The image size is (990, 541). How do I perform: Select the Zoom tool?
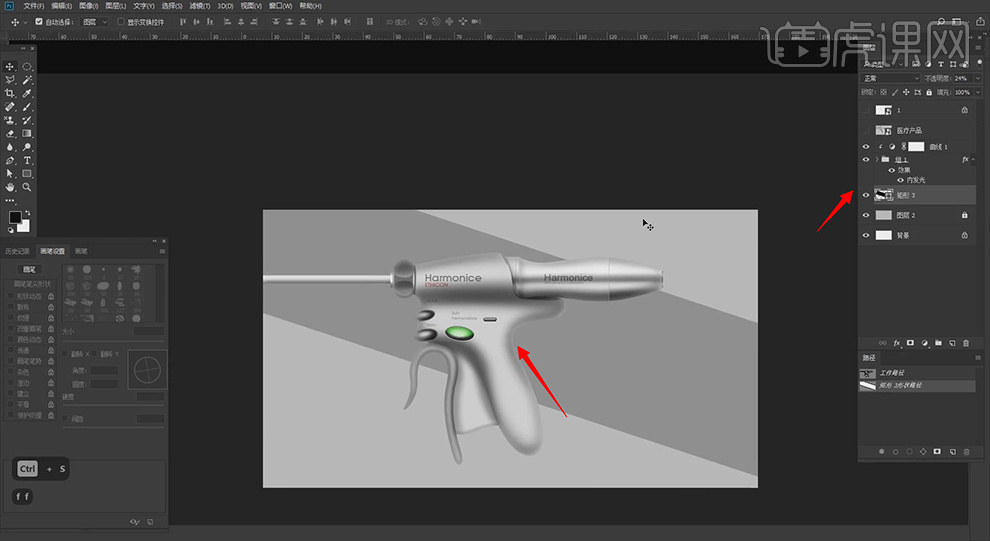(x=27, y=187)
